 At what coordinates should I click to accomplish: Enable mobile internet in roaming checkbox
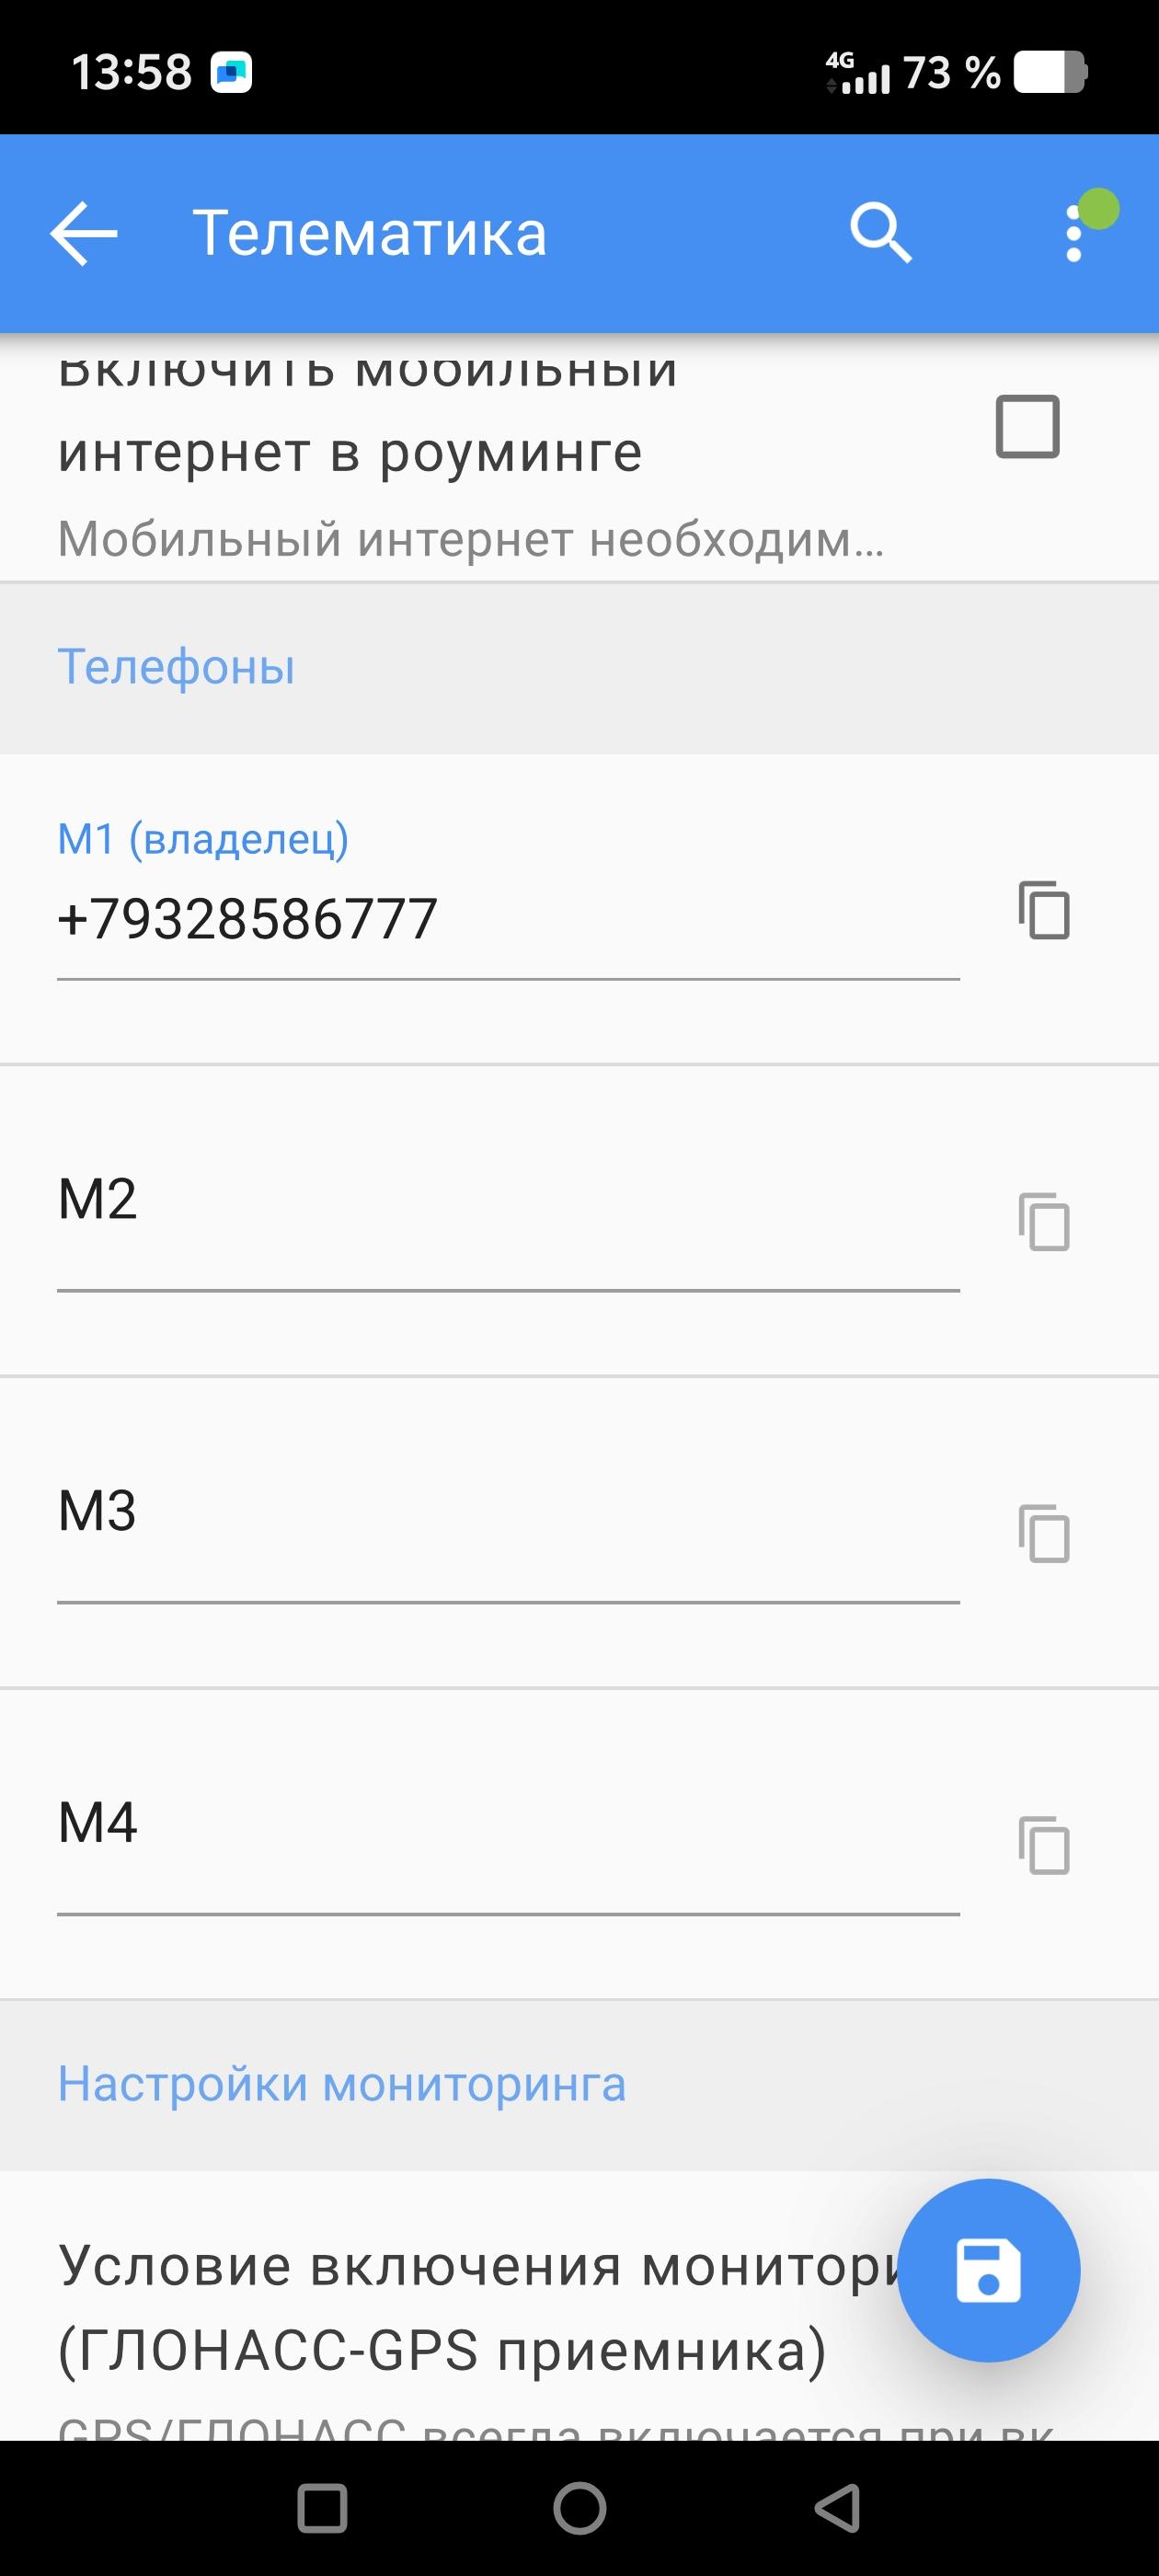click(x=1027, y=427)
